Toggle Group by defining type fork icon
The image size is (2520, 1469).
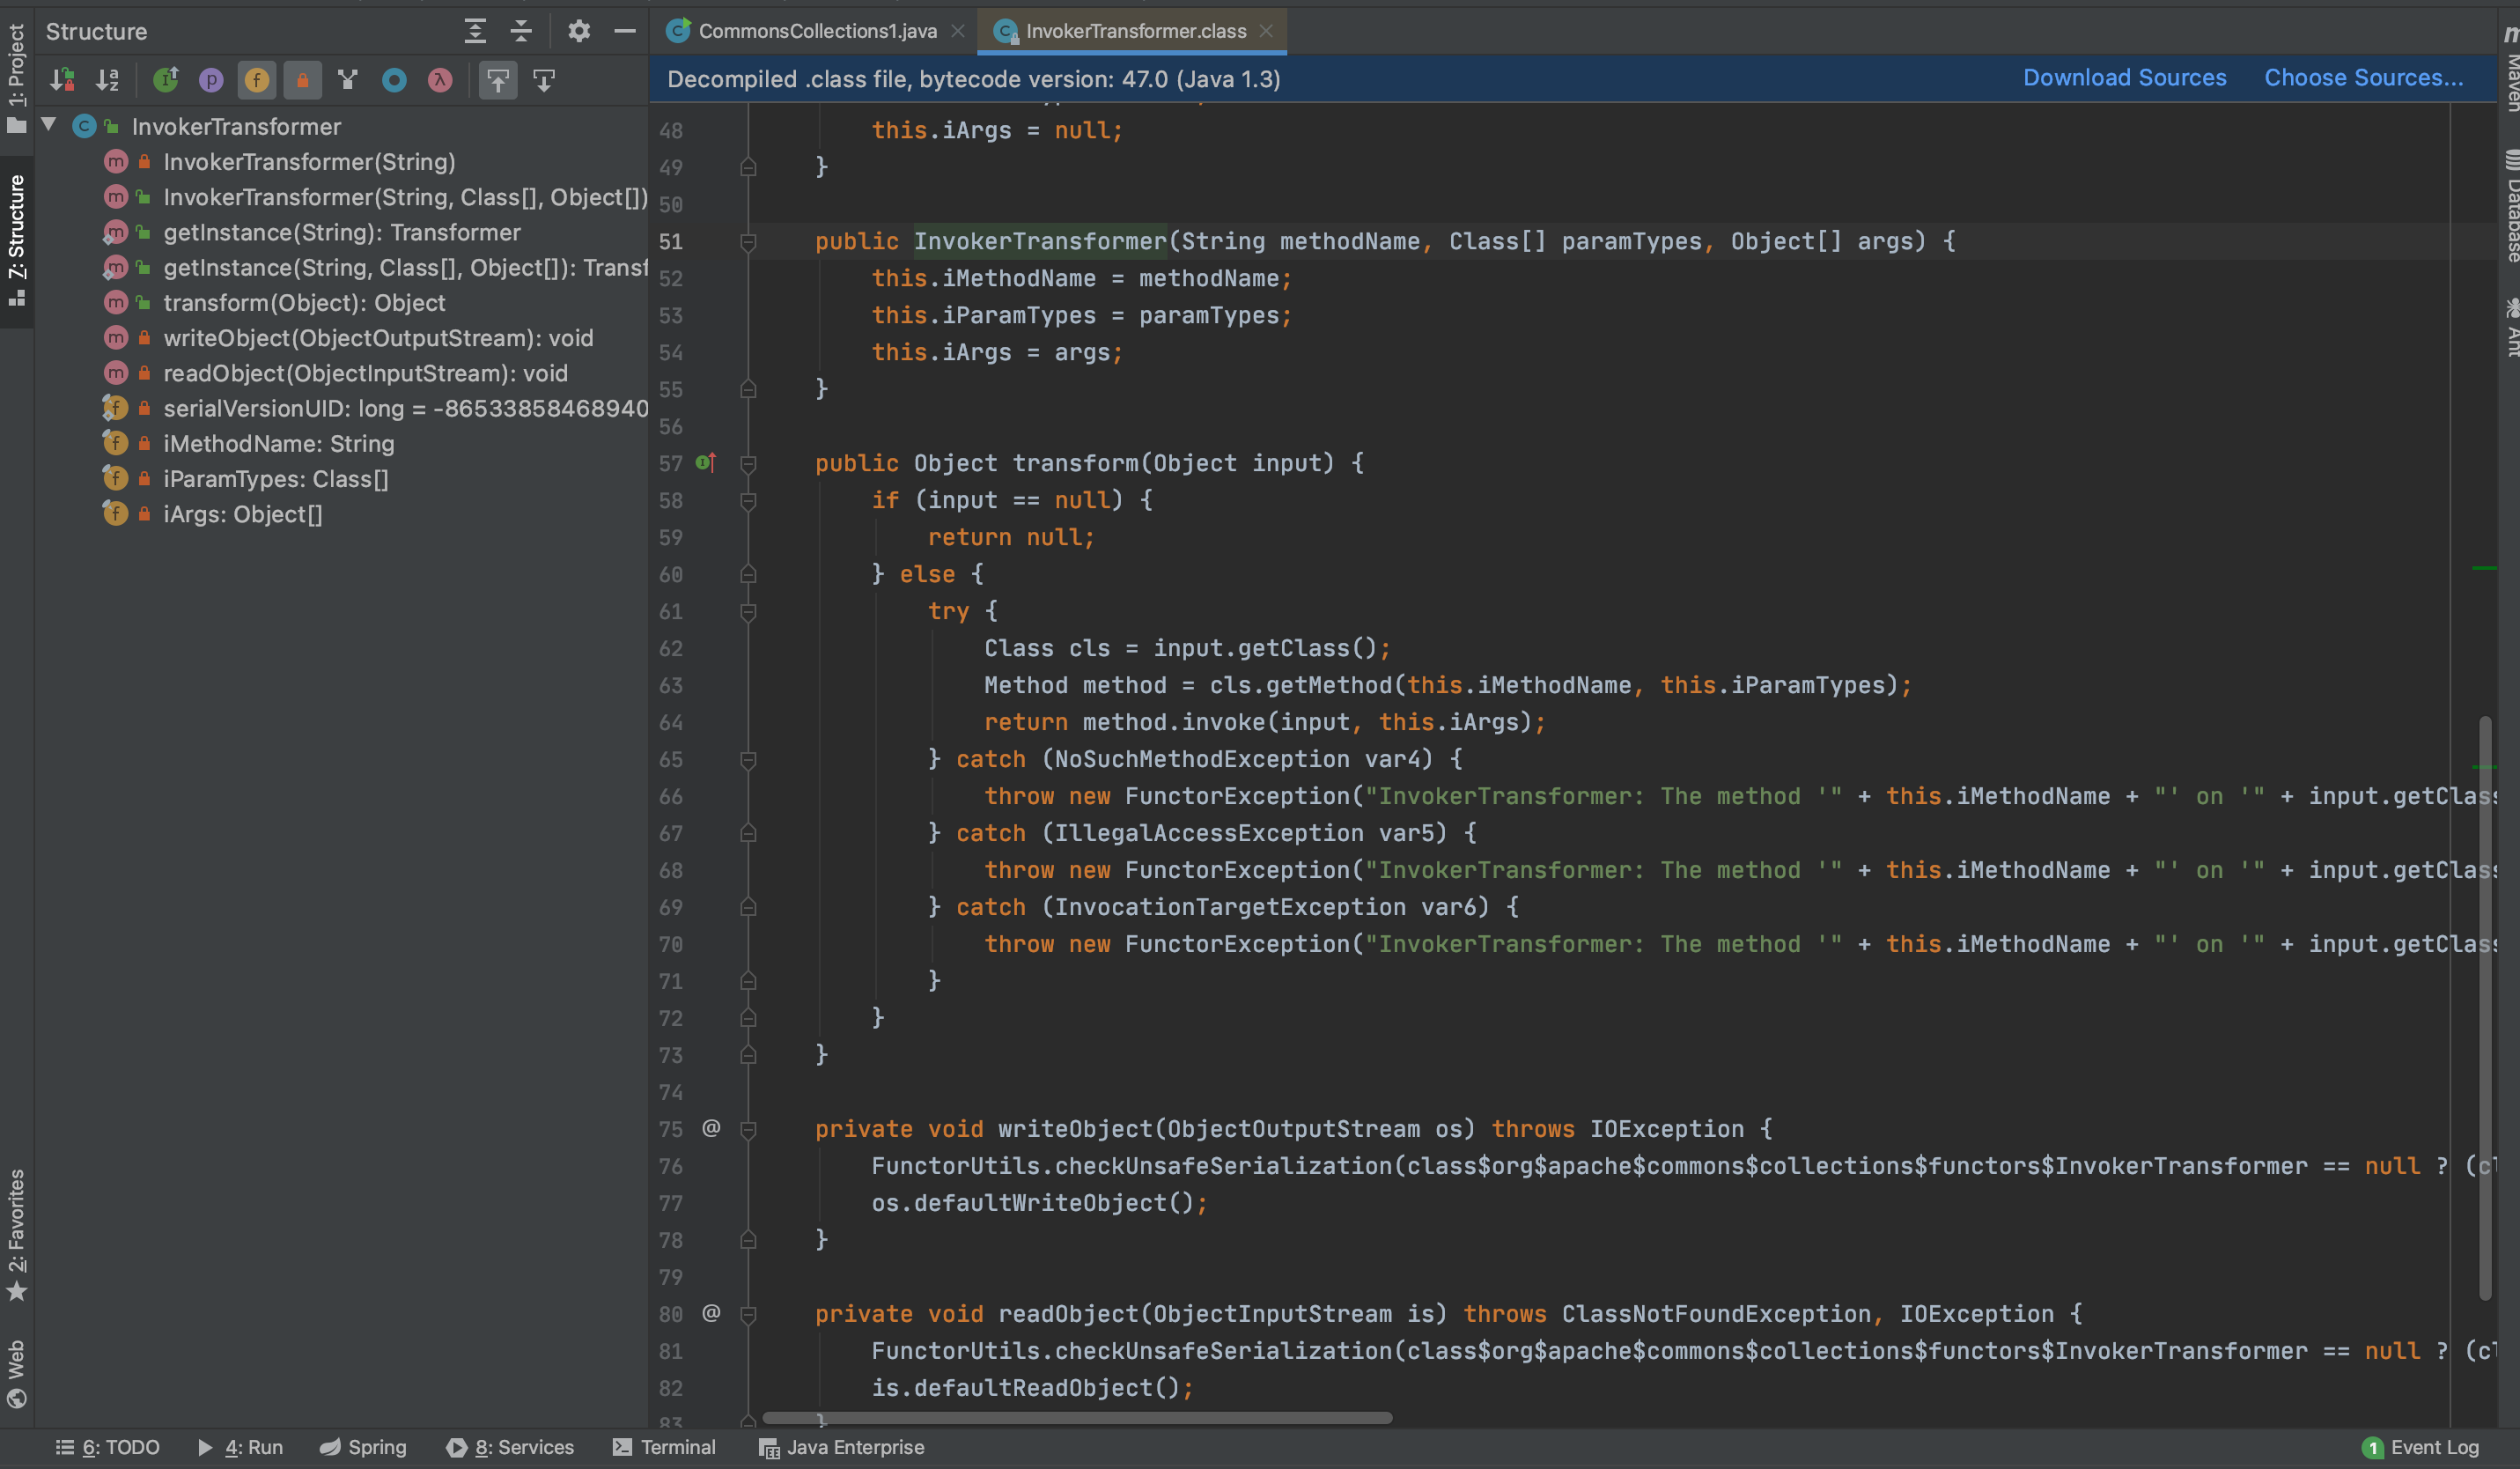[x=348, y=80]
